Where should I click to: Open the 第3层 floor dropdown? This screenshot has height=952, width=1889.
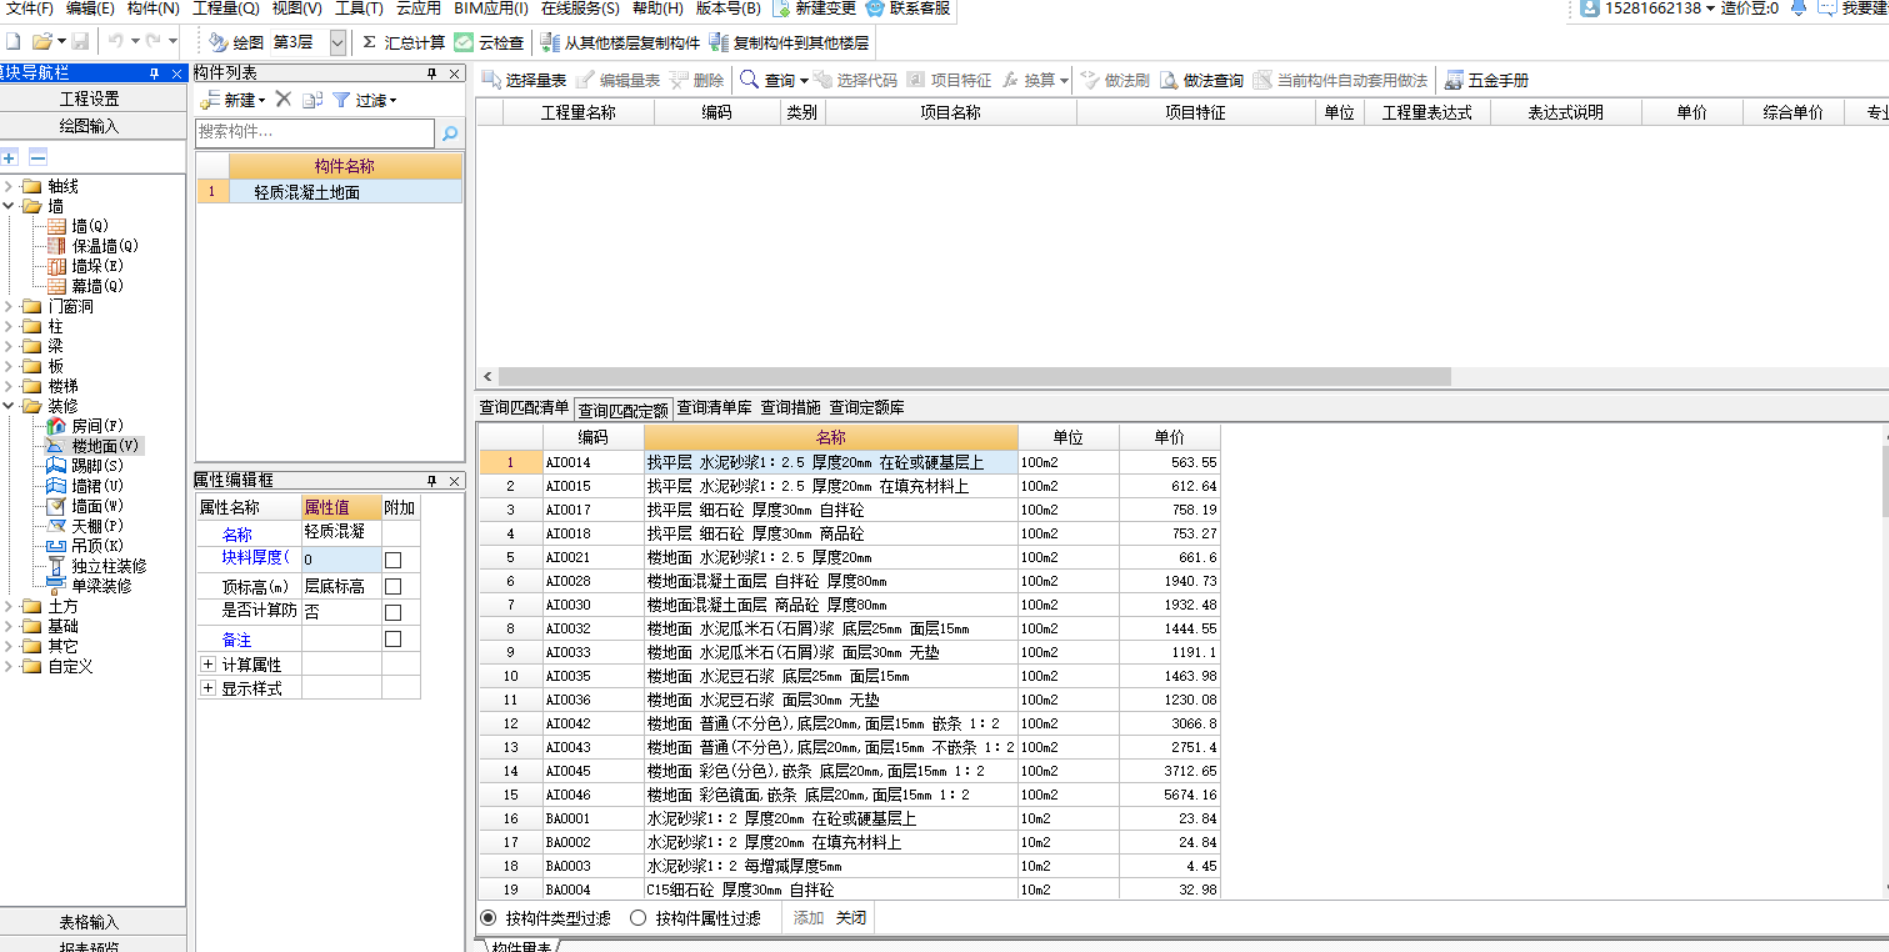(x=338, y=43)
